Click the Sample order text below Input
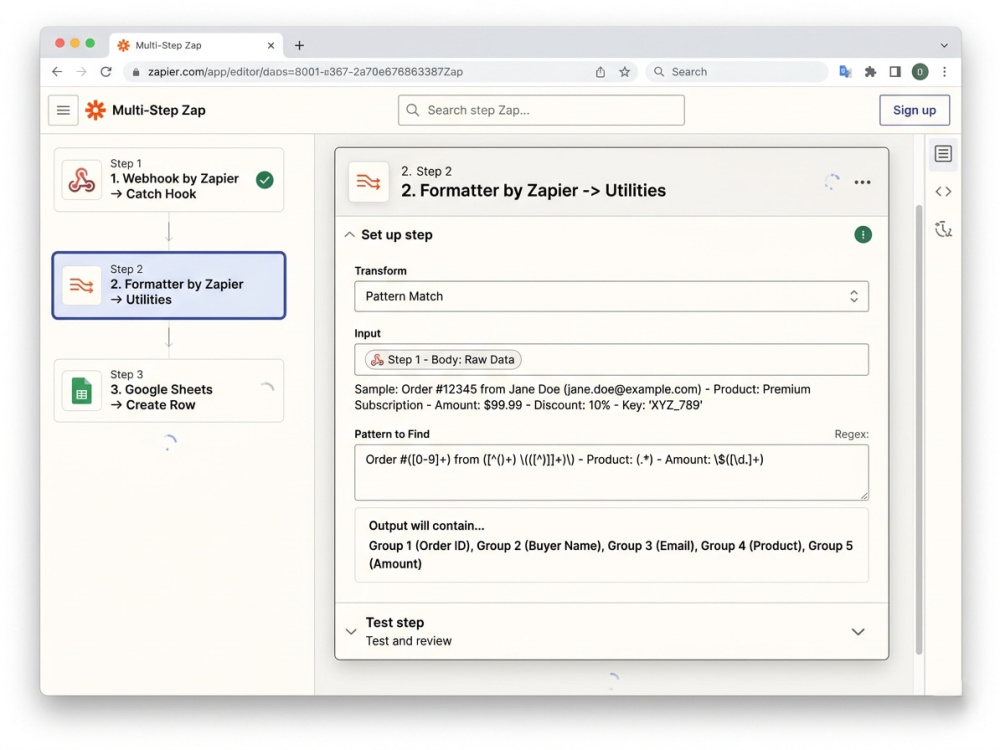Screen dimensions: 1000x750 [582, 397]
